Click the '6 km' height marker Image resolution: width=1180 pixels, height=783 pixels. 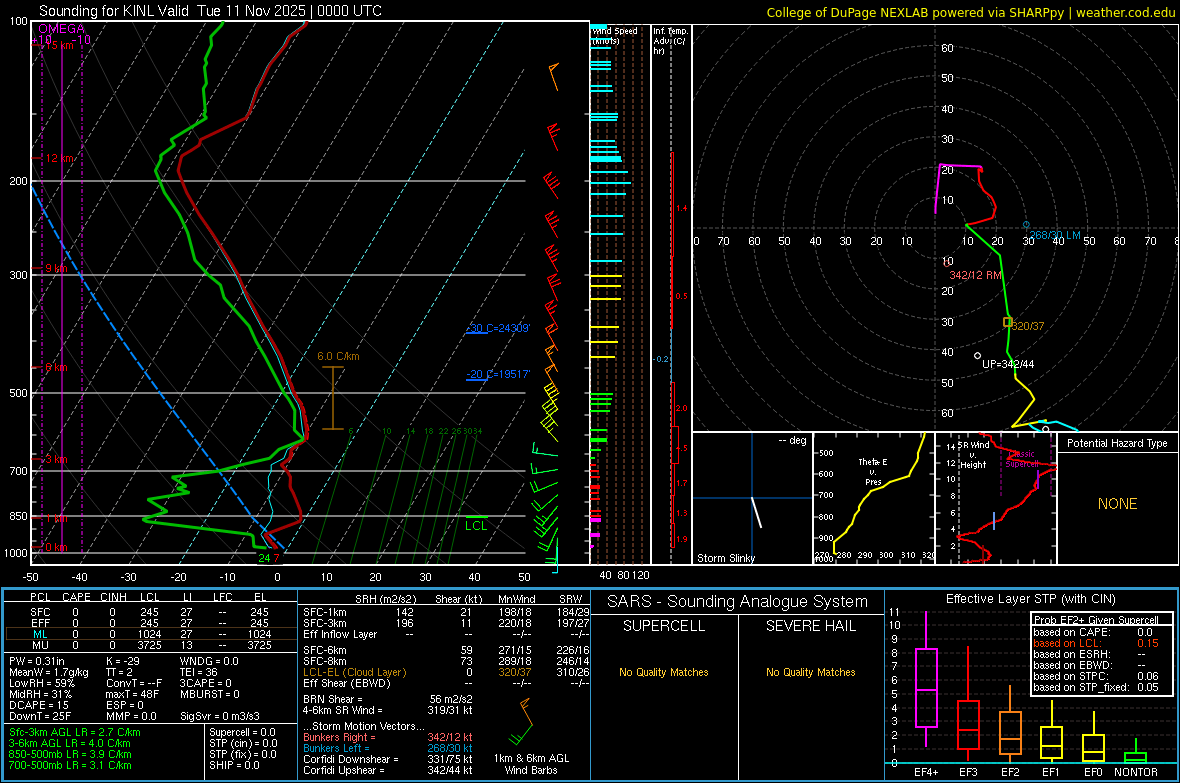(x=56, y=367)
